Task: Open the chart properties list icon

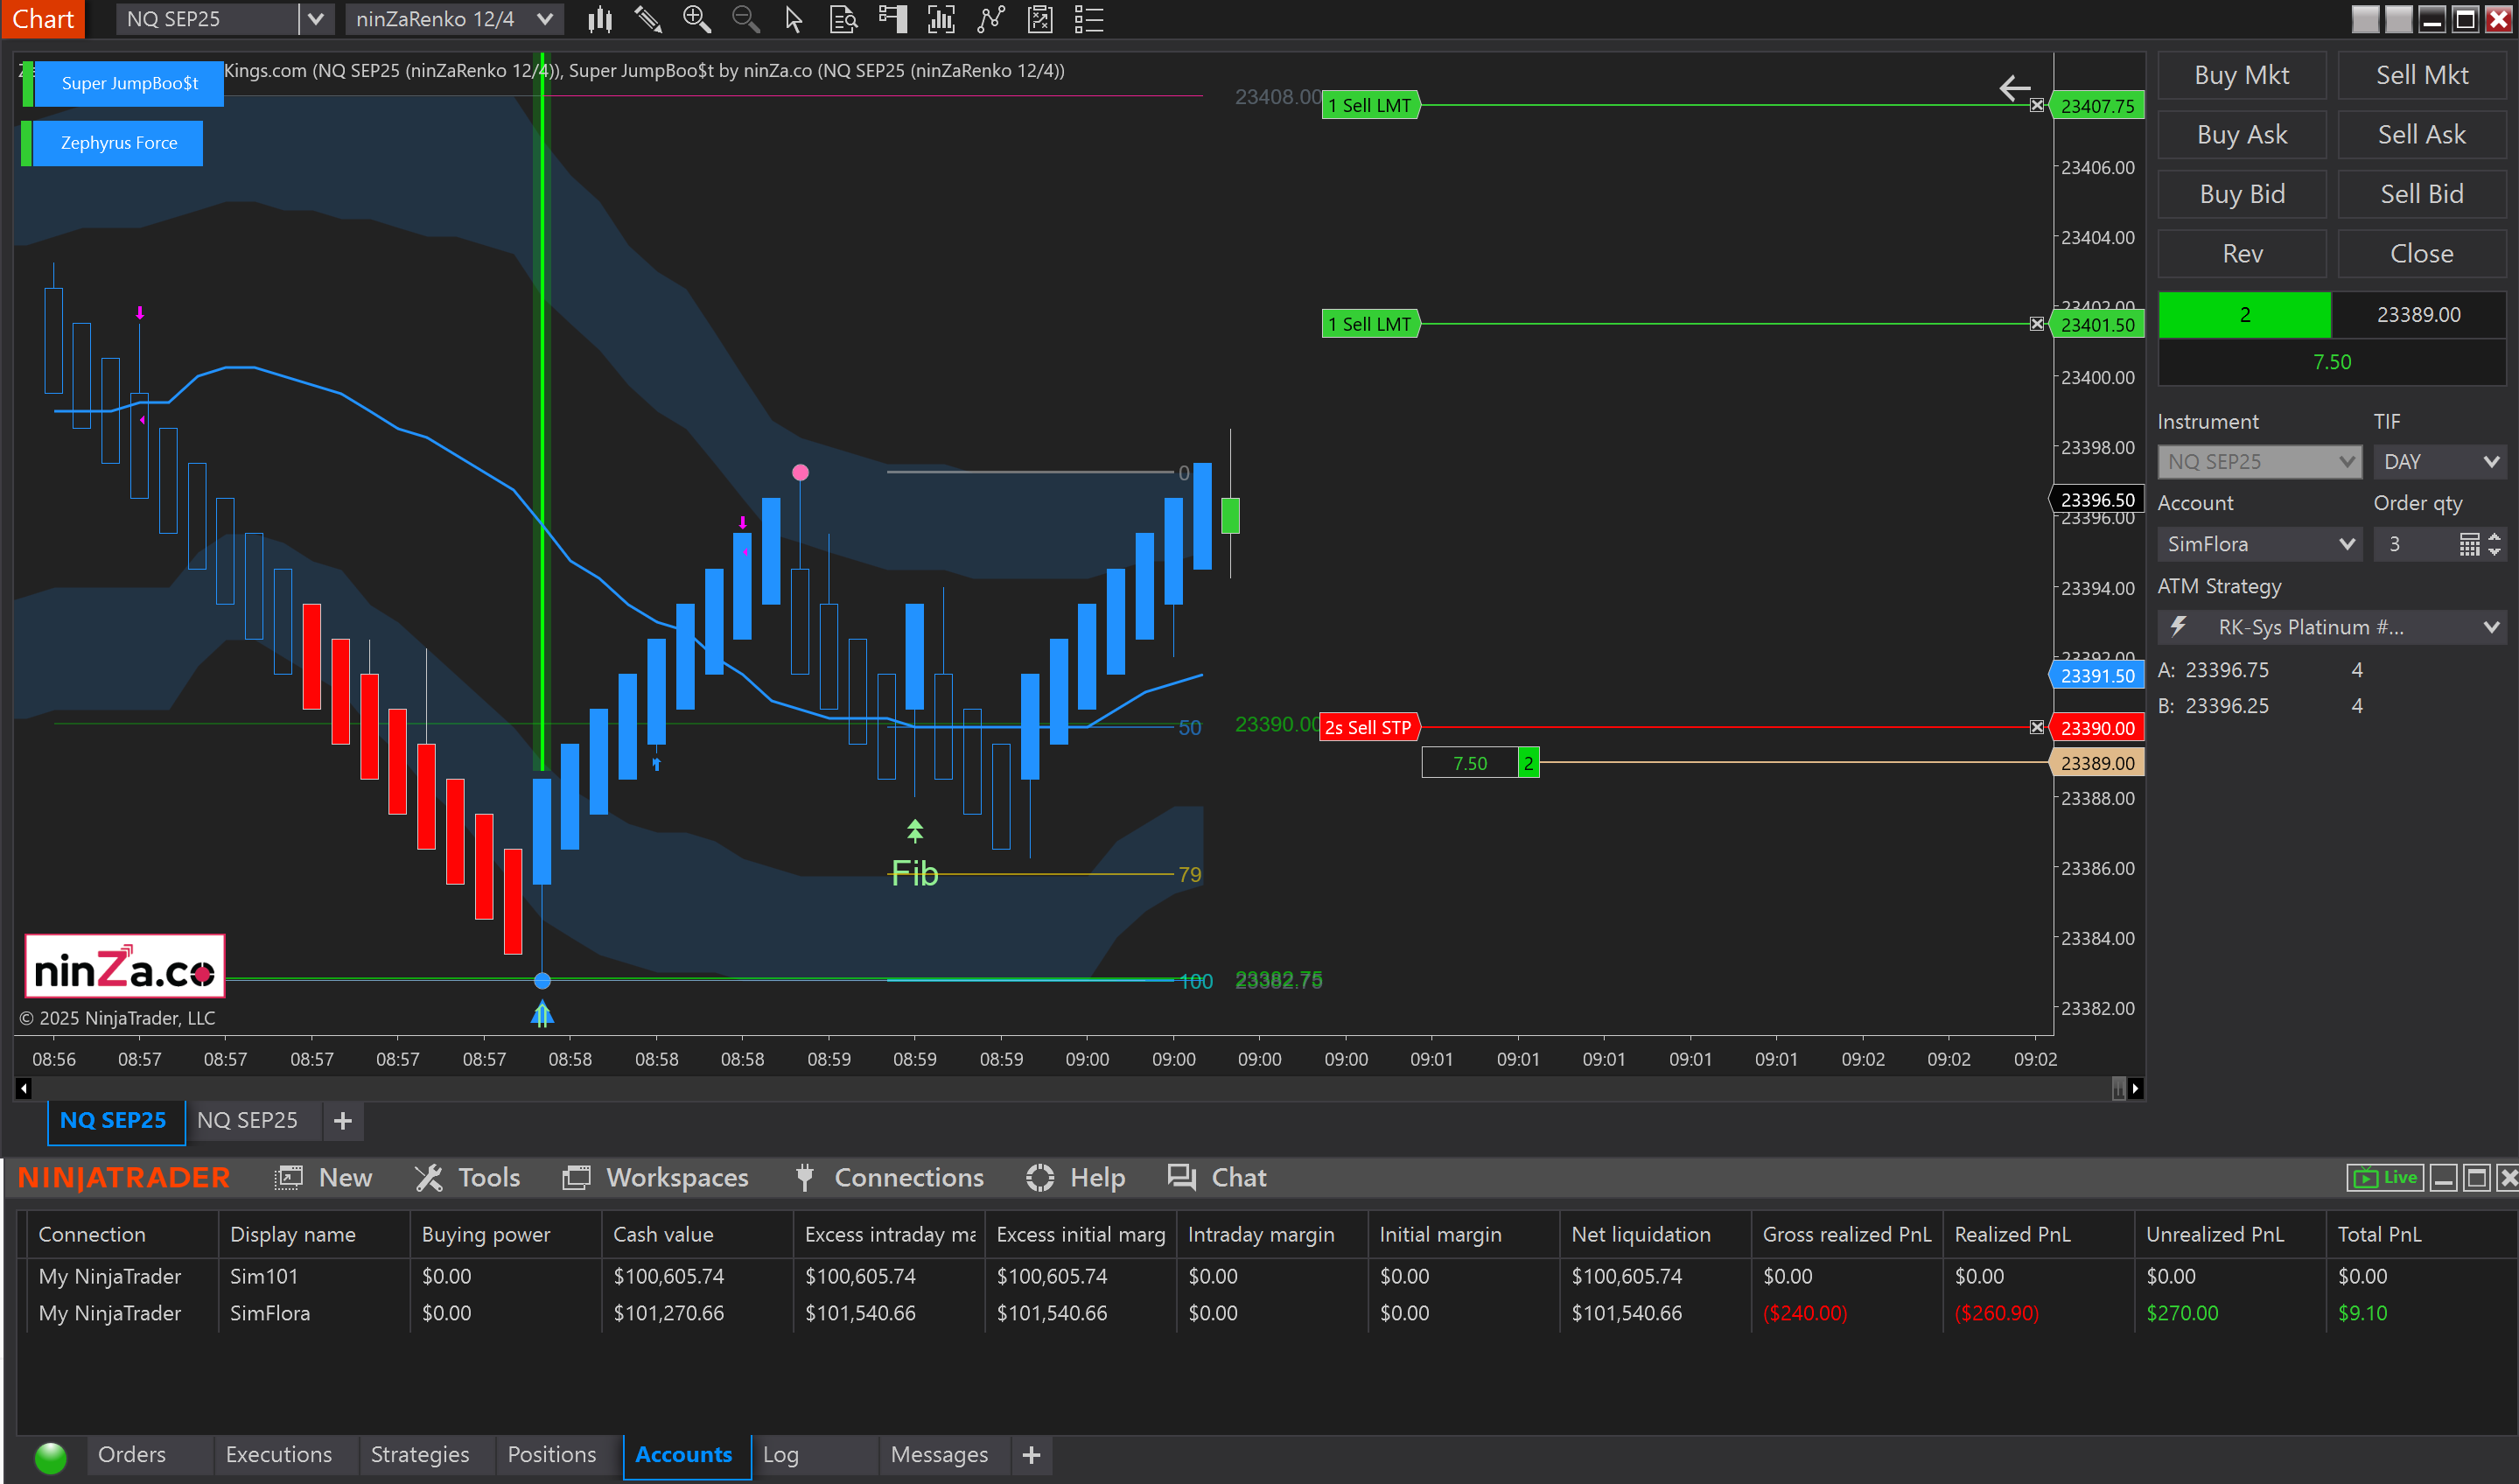Action: (1088, 19)
